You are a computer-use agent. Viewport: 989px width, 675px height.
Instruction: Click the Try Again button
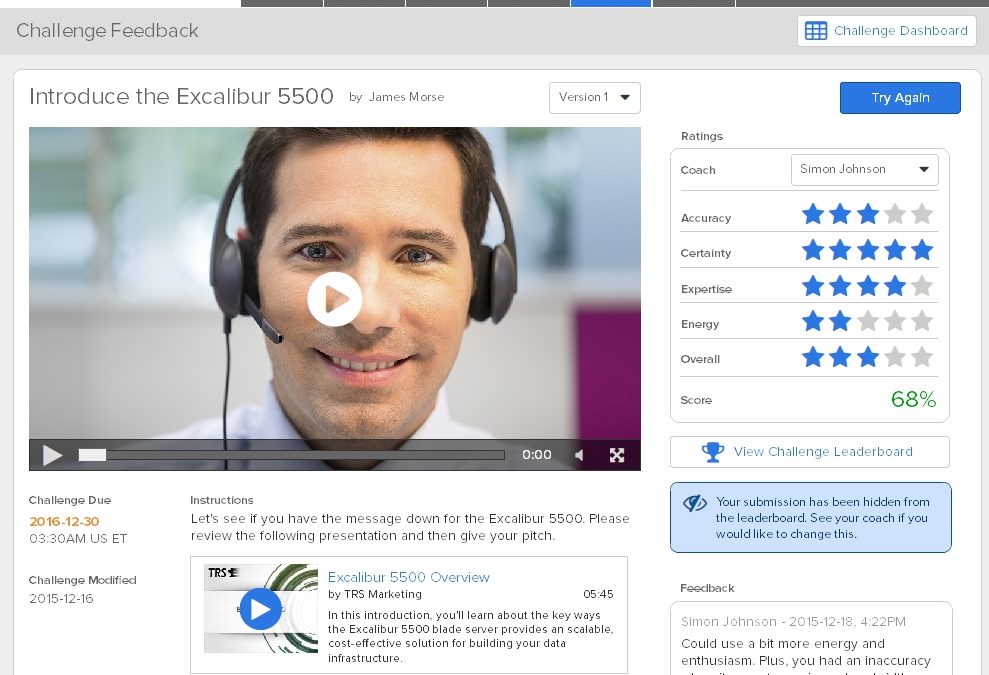point(900,98)
